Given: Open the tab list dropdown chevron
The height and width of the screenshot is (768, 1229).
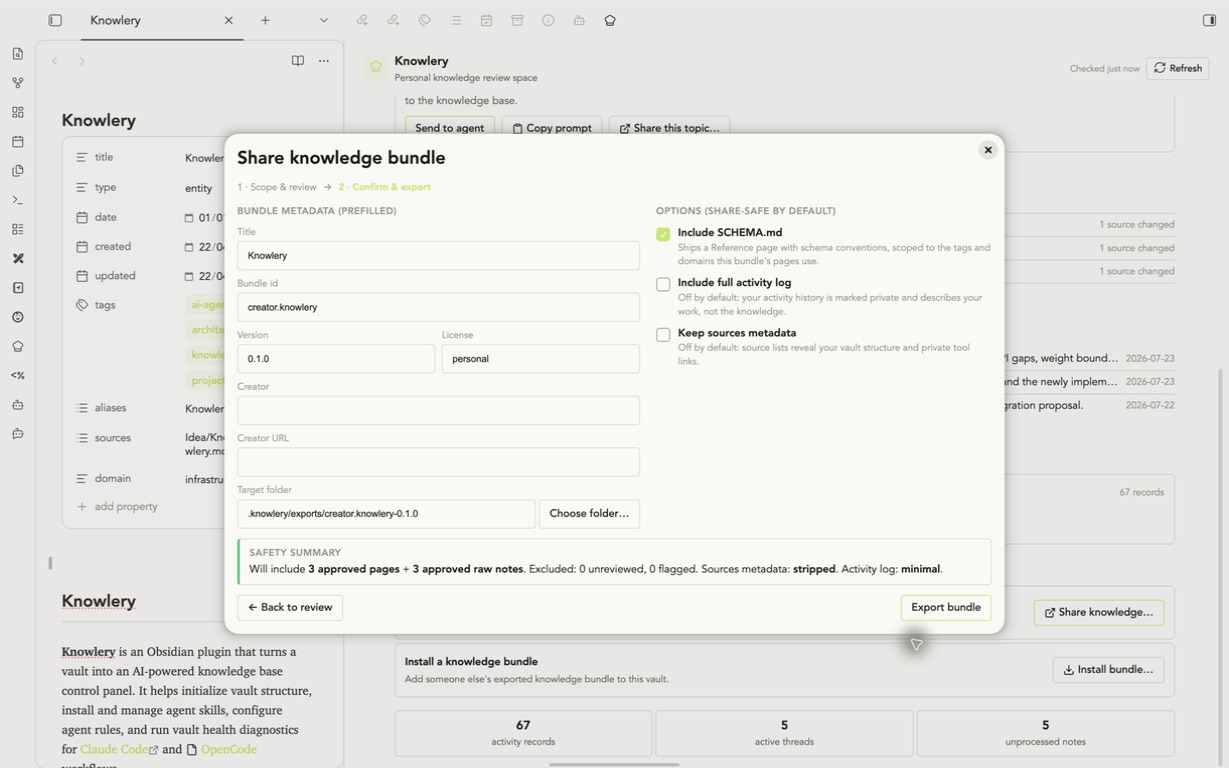Looking at the screenshot, I should (323, 20).
